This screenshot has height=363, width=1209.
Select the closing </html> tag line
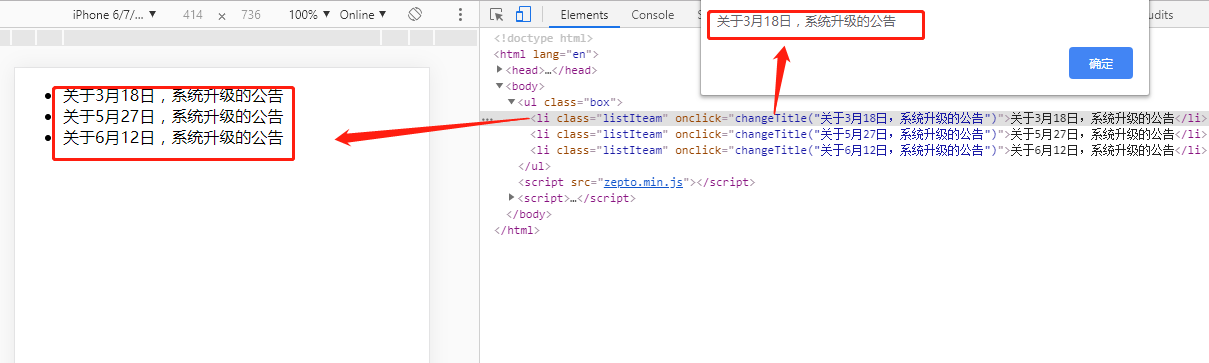point(517,230)
